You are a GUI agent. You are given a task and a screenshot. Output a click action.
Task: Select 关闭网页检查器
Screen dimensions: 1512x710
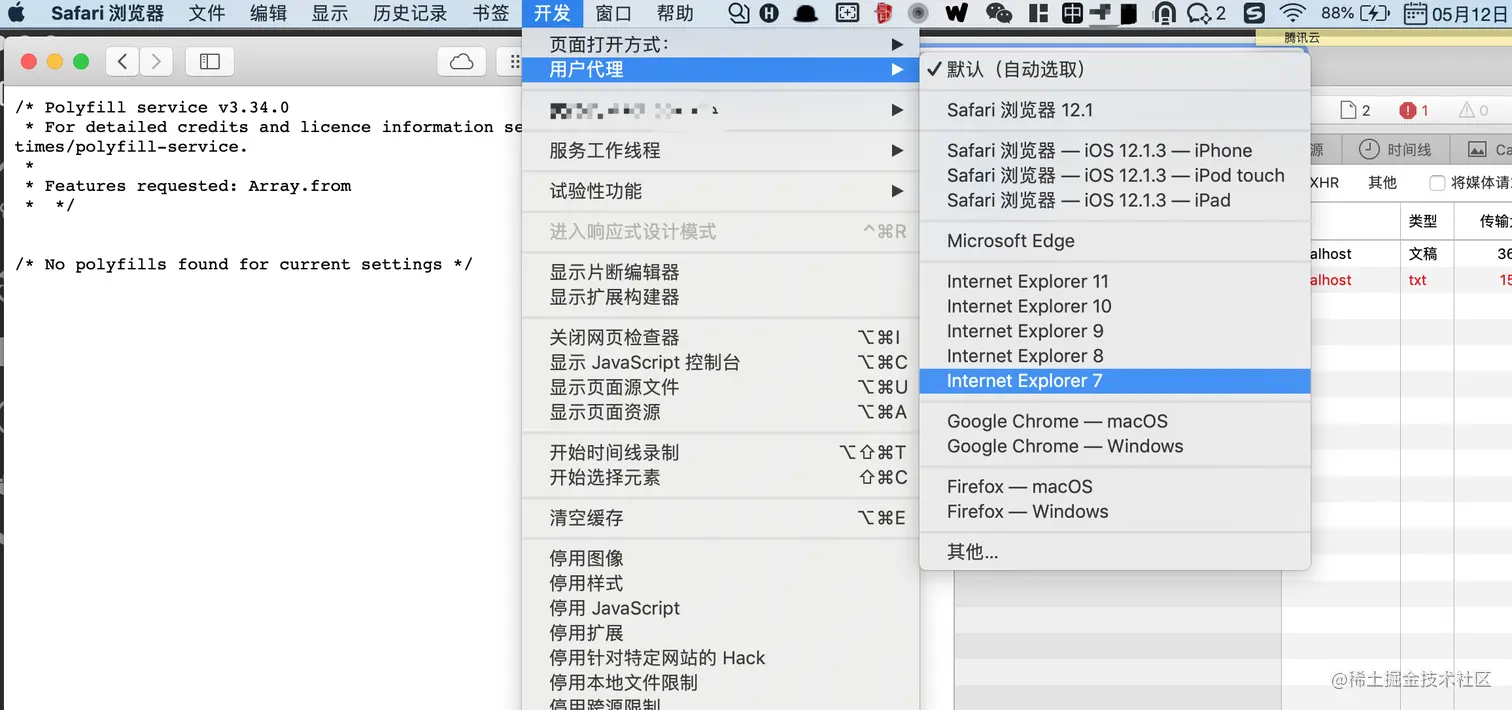point(720,337)
